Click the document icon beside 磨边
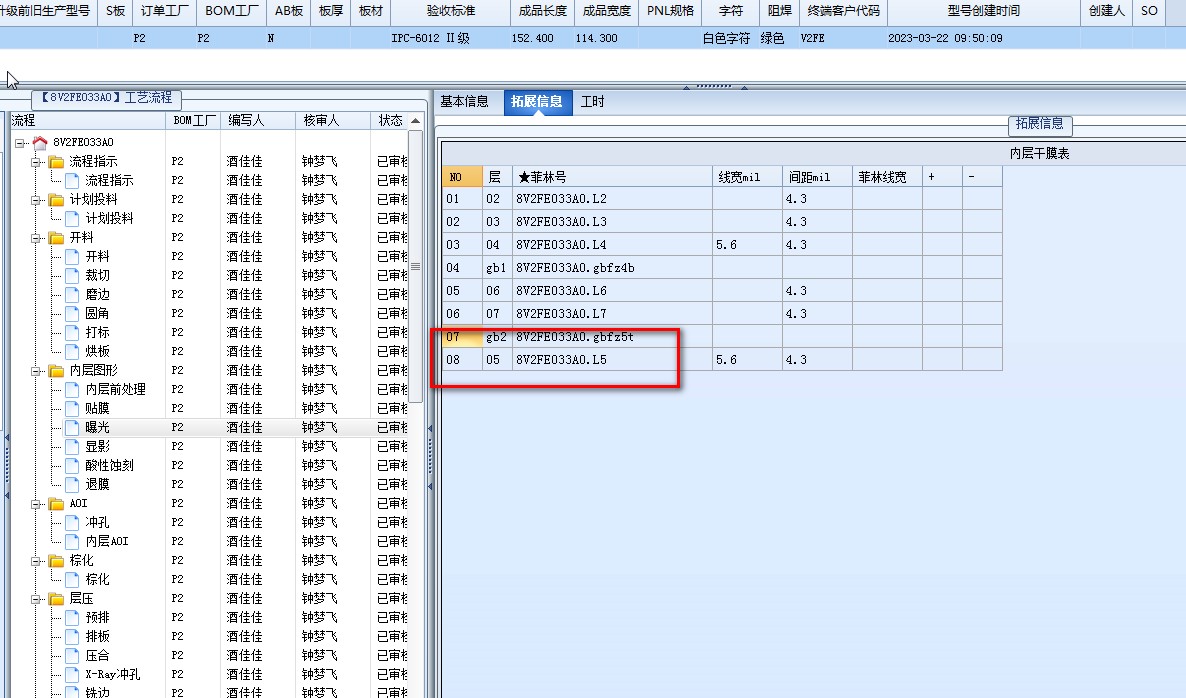The height and width of the screenshot is (698, 1186). (72, 294)
